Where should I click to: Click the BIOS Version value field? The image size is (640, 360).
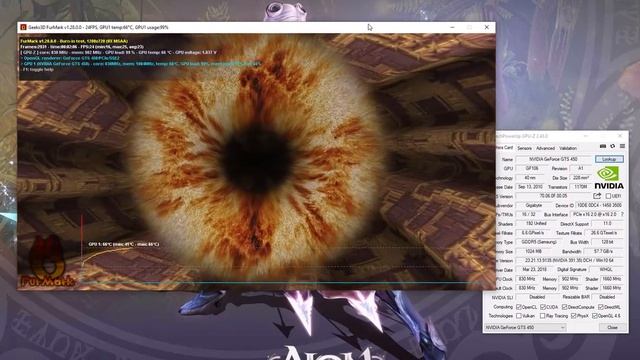click(x=553, y=196)
